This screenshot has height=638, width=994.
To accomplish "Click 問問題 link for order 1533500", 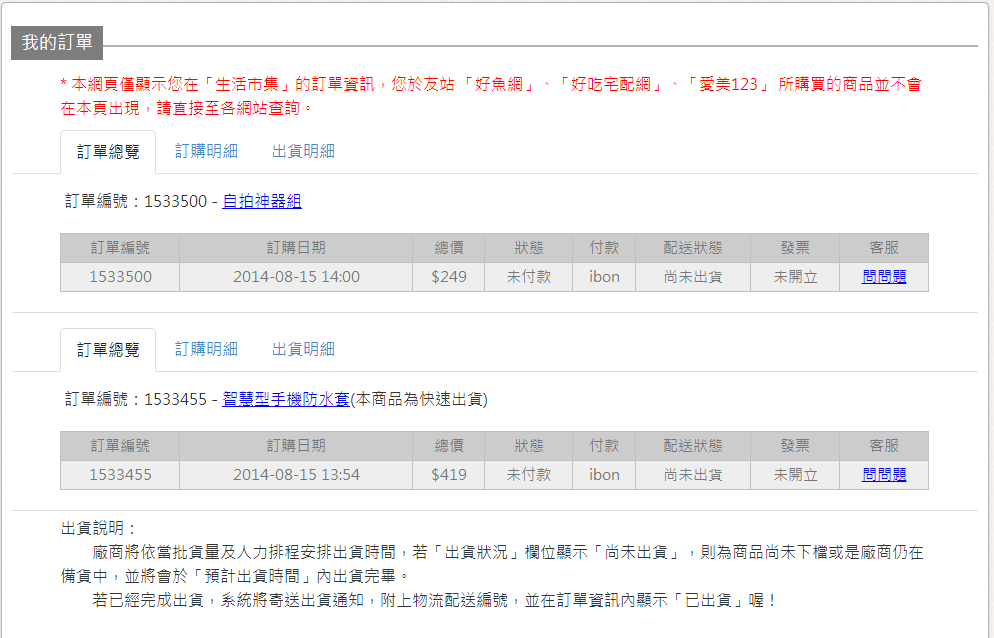I will pos(884,277).
